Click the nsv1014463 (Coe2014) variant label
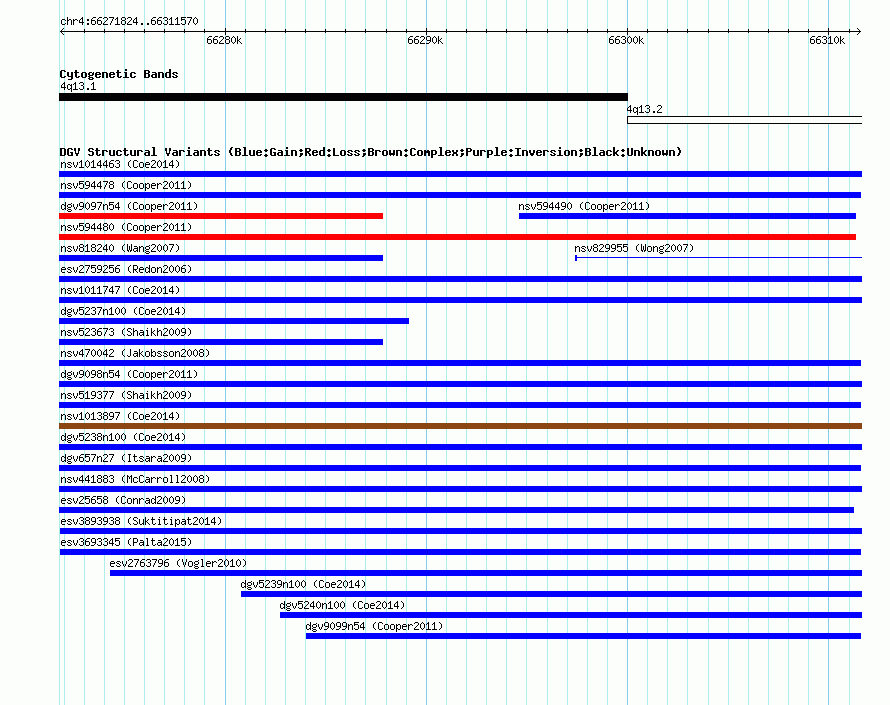The image size is (890, 705). 120,165
